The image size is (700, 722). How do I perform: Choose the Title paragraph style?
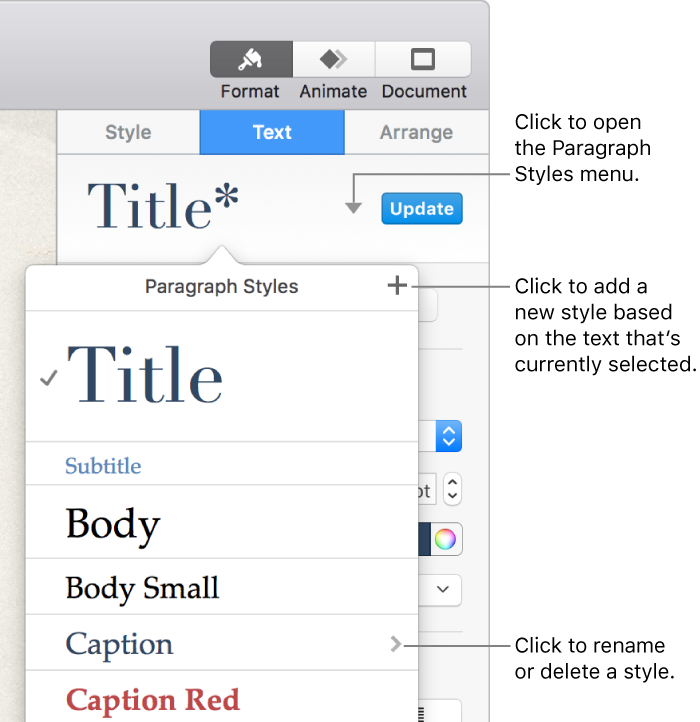[x=222, y=376]
